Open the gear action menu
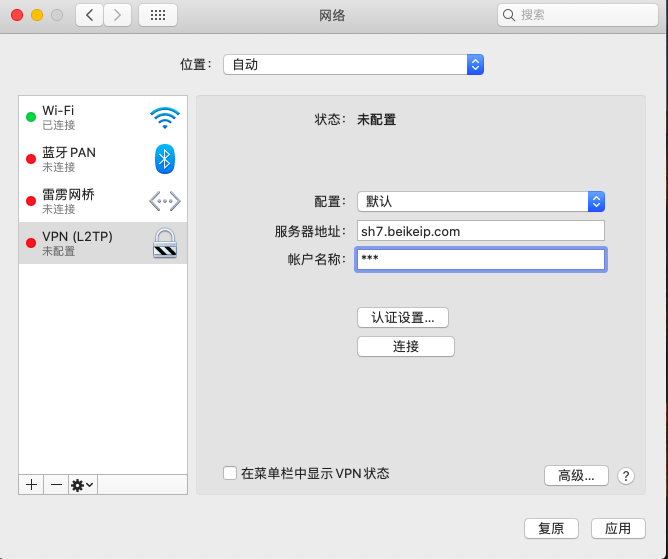Viewport: 668px width, 559px height. pos(83,484)
